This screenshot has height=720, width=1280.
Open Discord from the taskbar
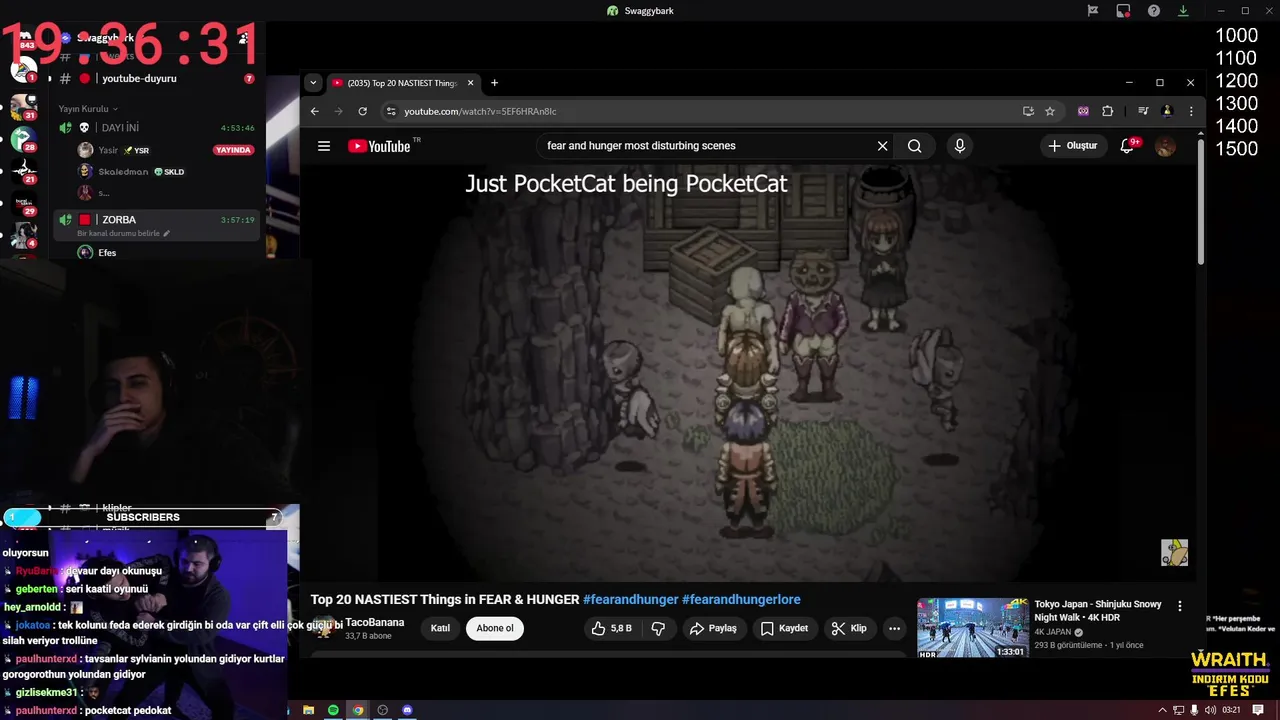[x=407, y=710]
